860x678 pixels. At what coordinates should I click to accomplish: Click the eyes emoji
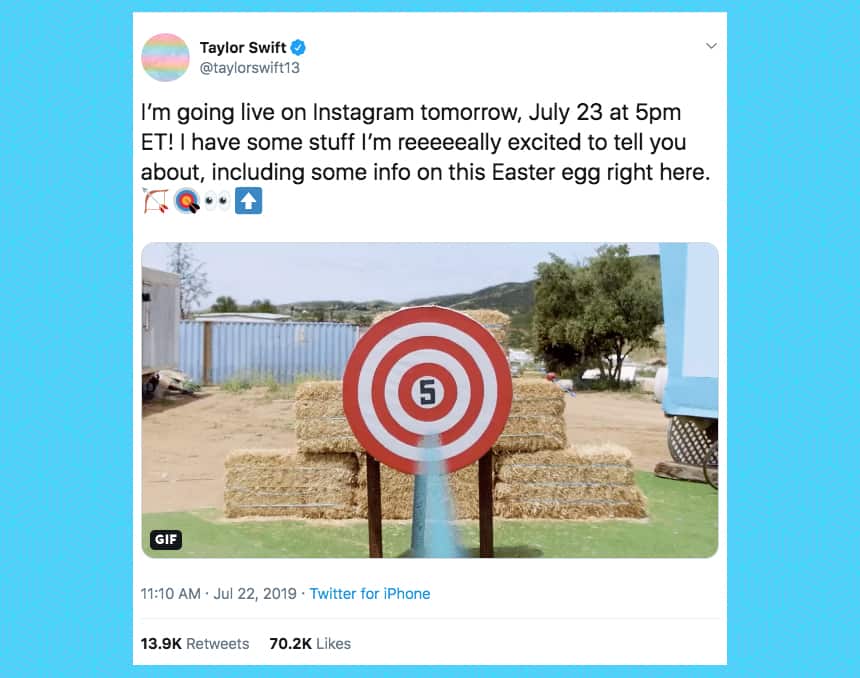(216, 201)
